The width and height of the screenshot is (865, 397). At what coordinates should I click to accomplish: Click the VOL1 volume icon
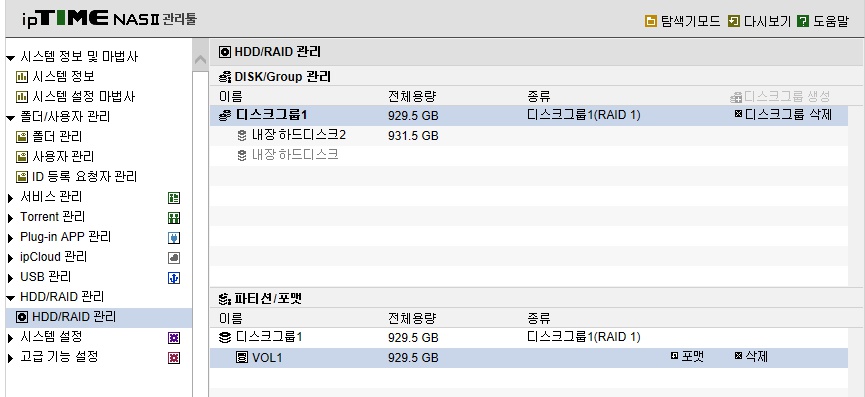click(242, 358)
